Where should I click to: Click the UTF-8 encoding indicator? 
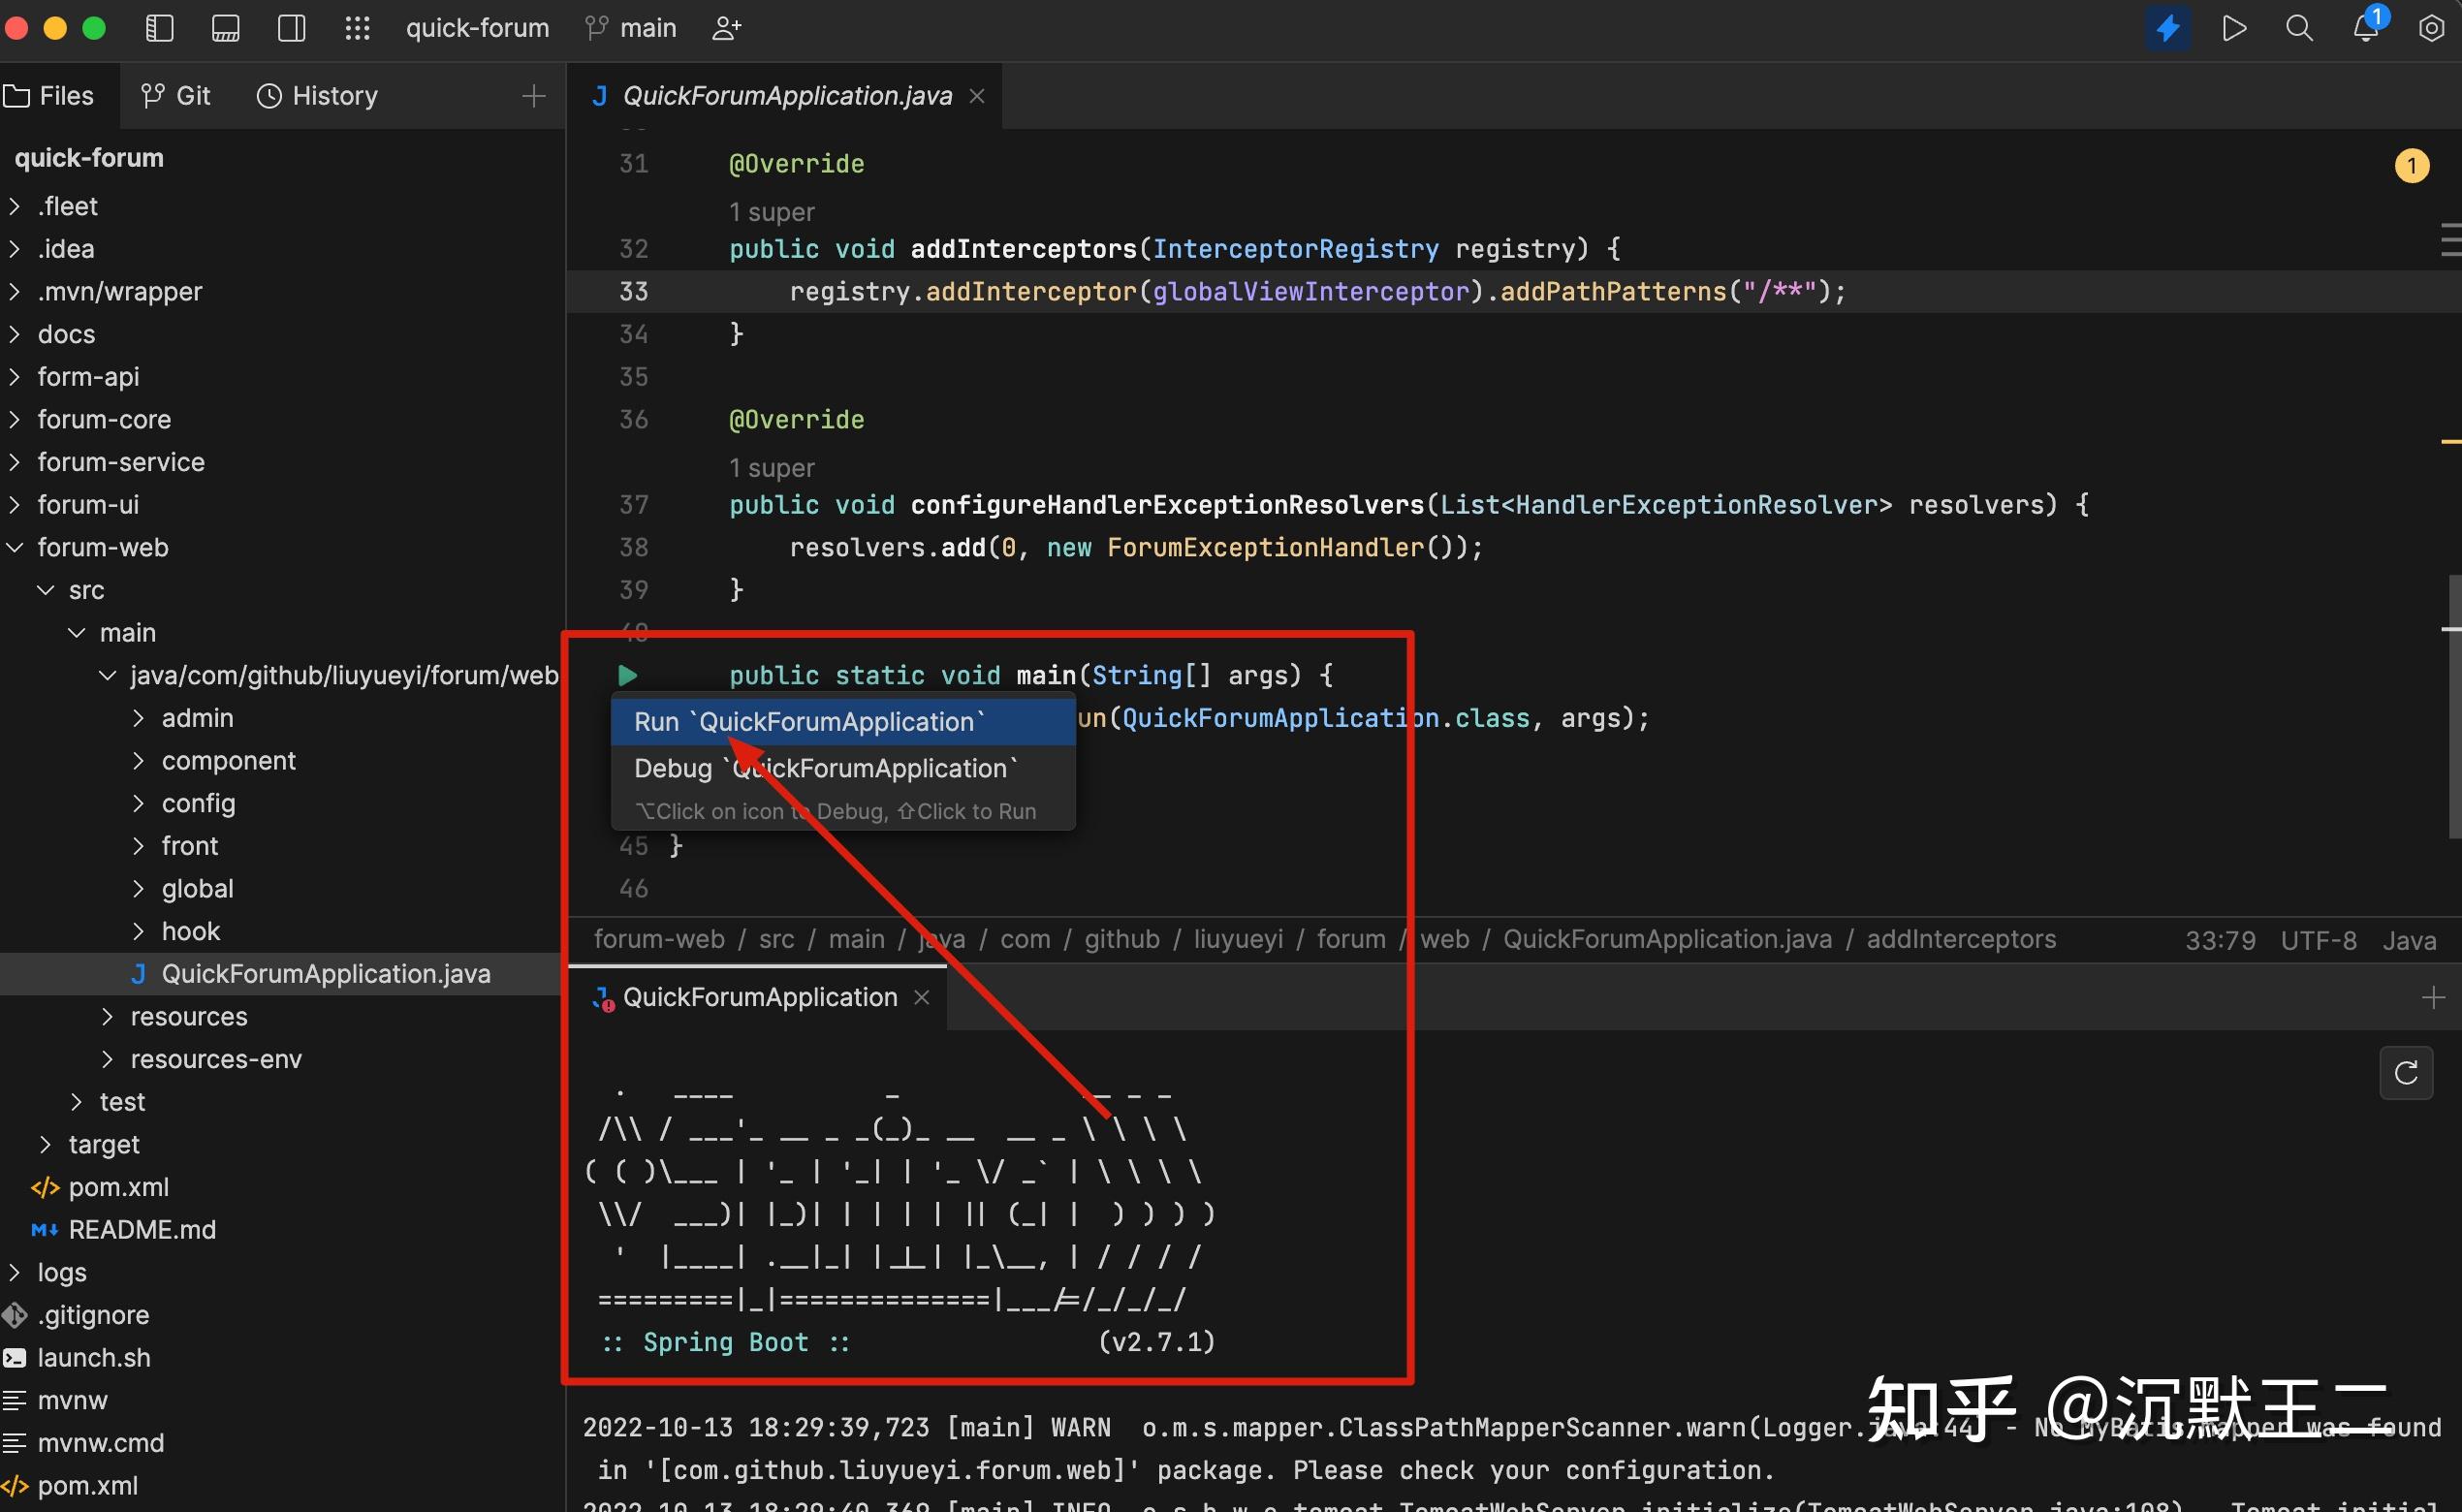(x=2318, y=941)
